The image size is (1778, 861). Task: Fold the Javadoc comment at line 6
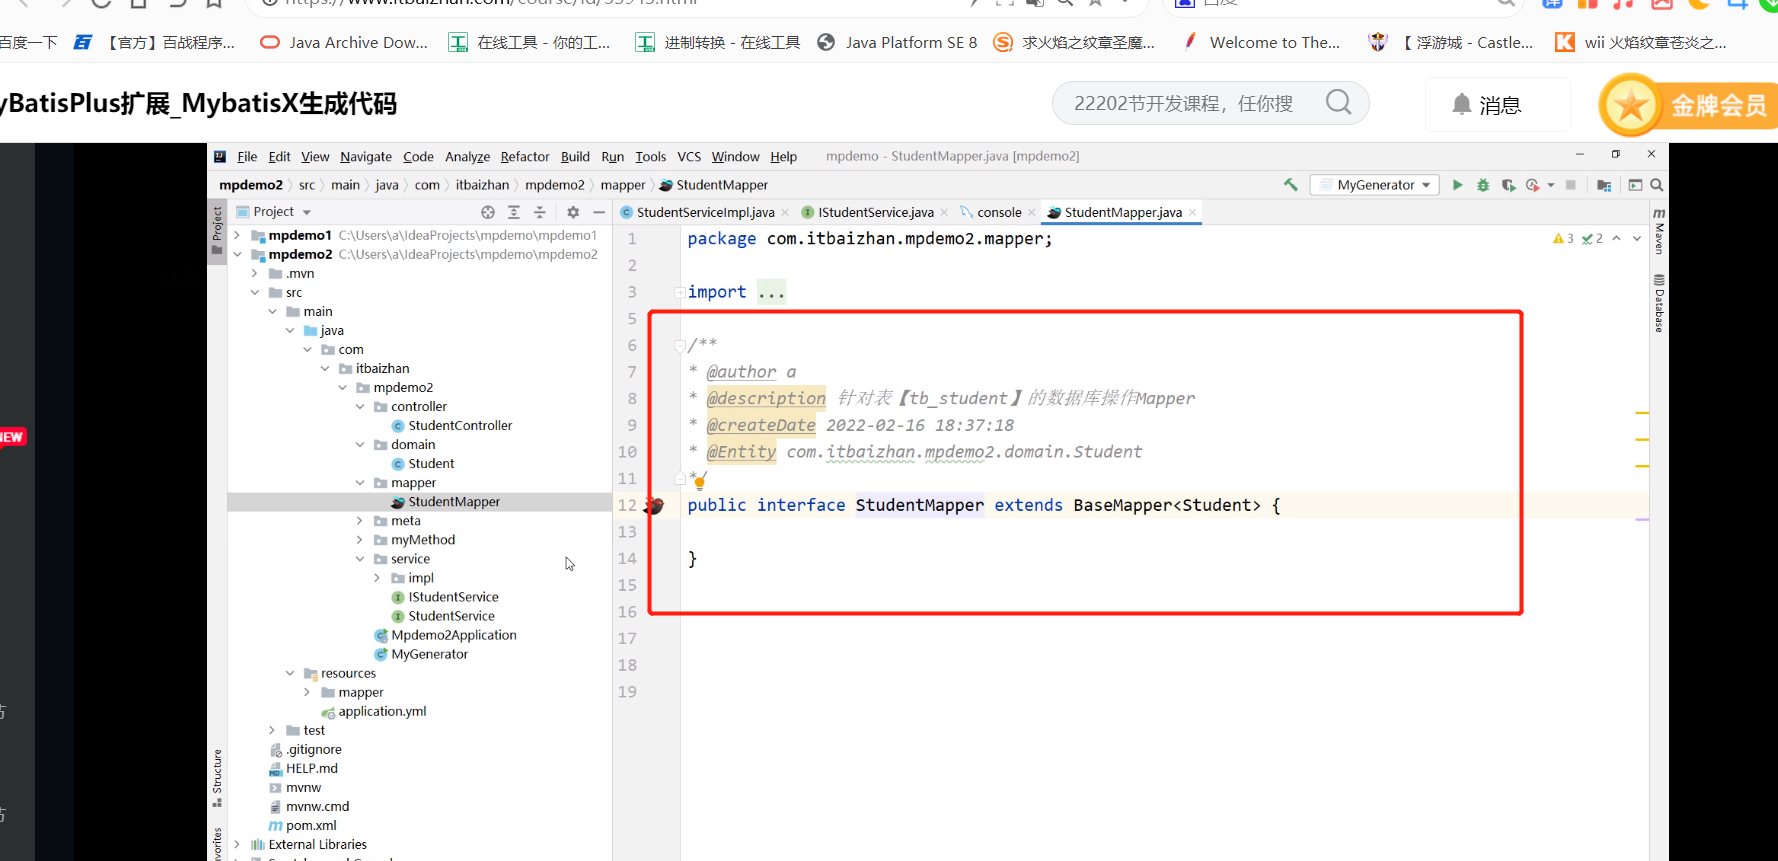680,346
